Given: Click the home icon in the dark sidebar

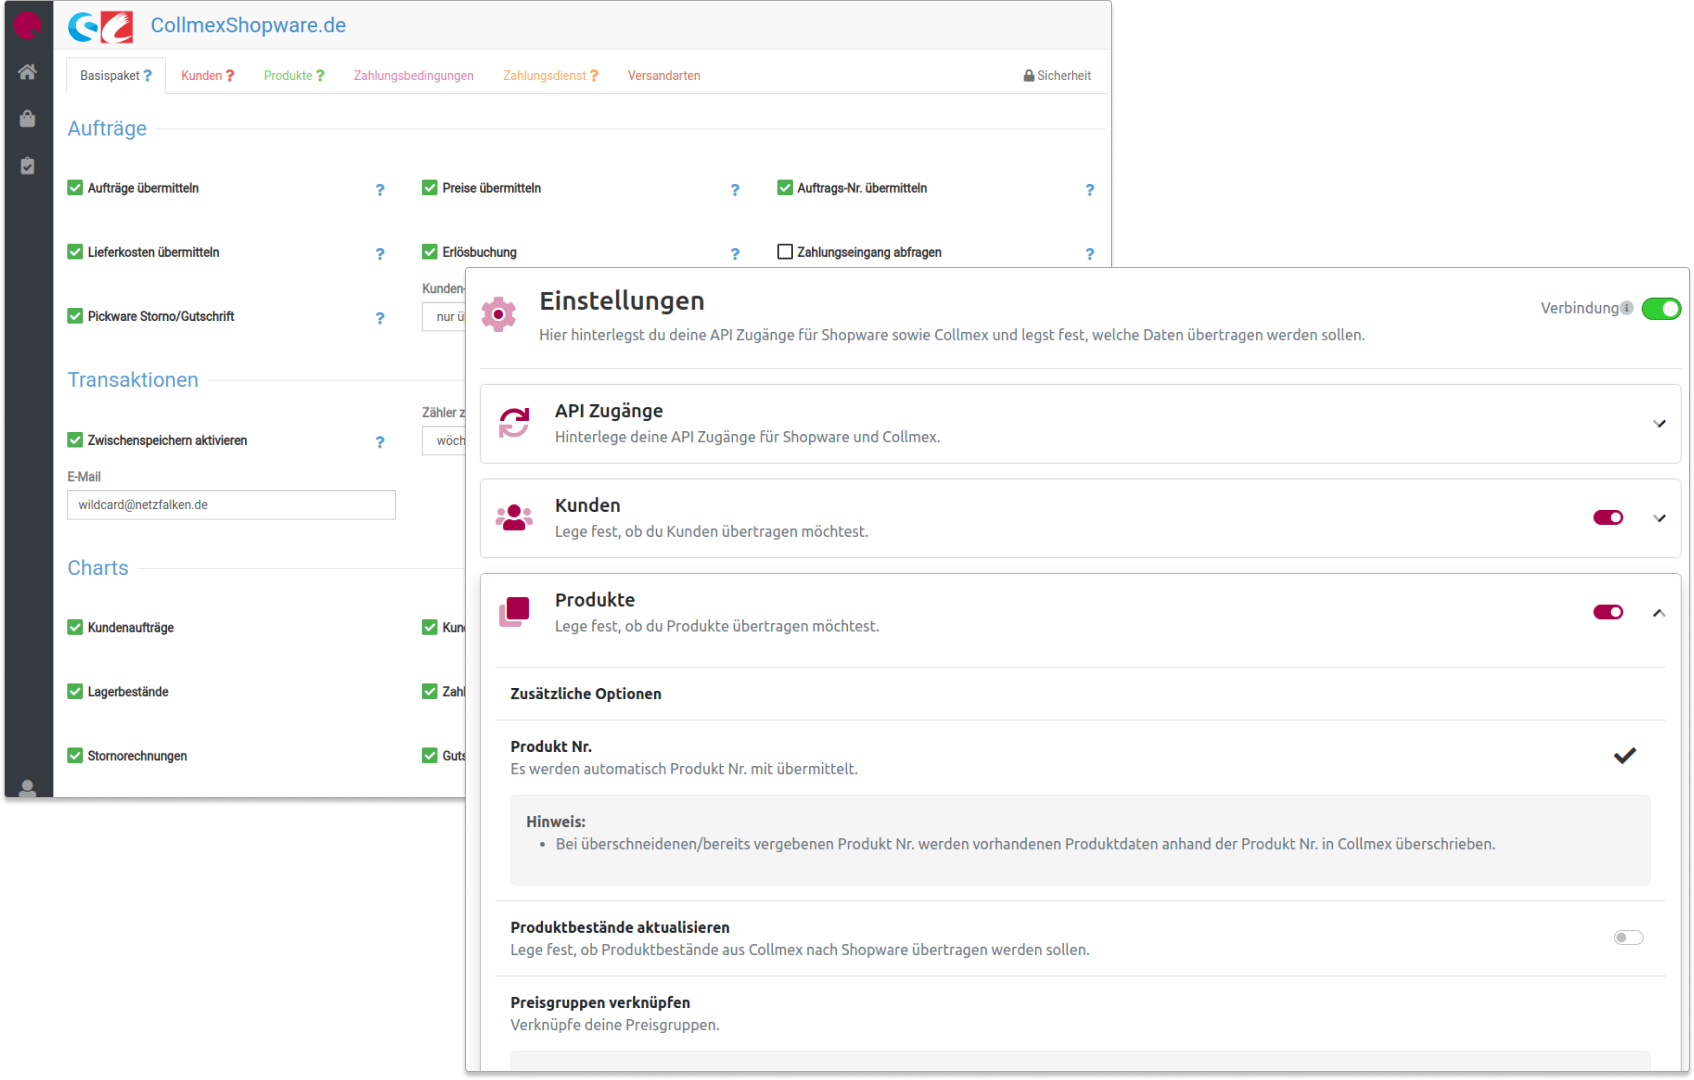Looking at the screenshot, I should click(x=27, y=72).
